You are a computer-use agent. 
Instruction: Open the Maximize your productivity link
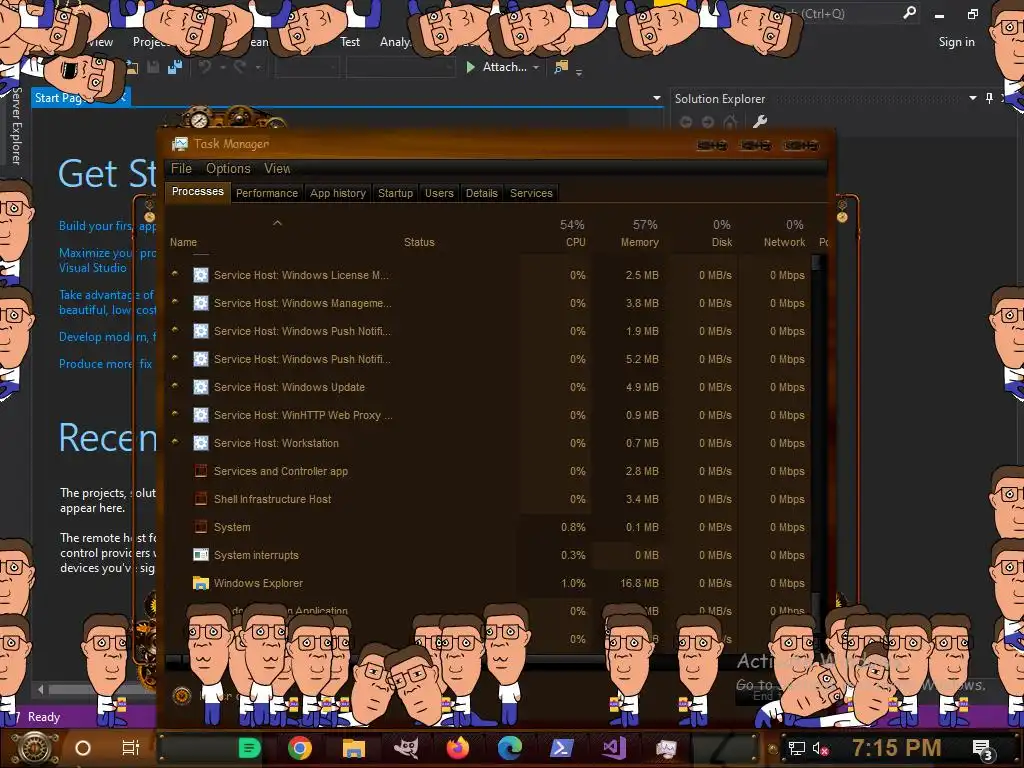(x=108, y=260)
